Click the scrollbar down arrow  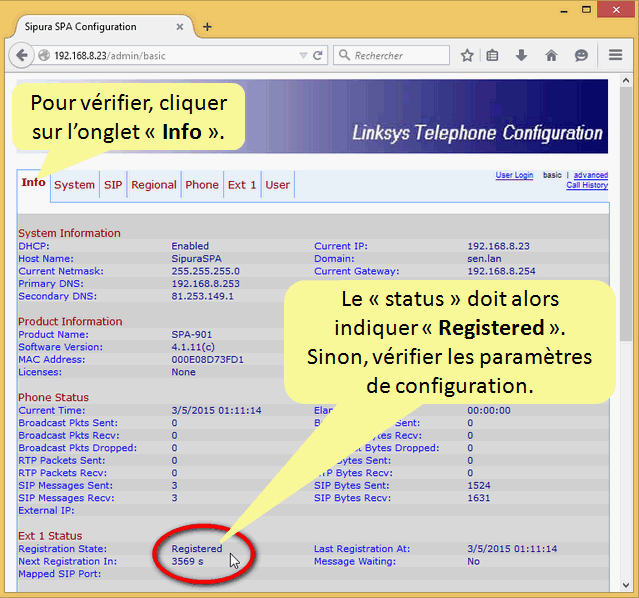click(x=626, y=586)
